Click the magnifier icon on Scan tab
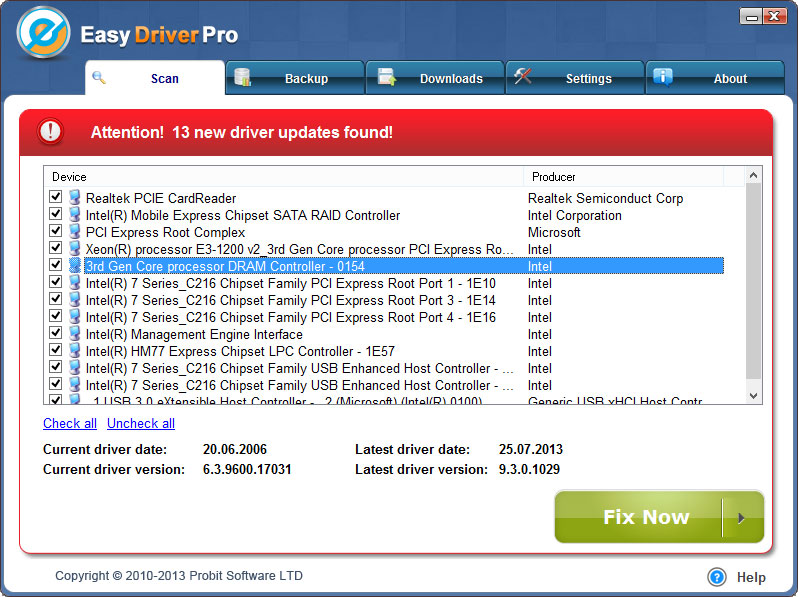 click(x=99, y=77)
